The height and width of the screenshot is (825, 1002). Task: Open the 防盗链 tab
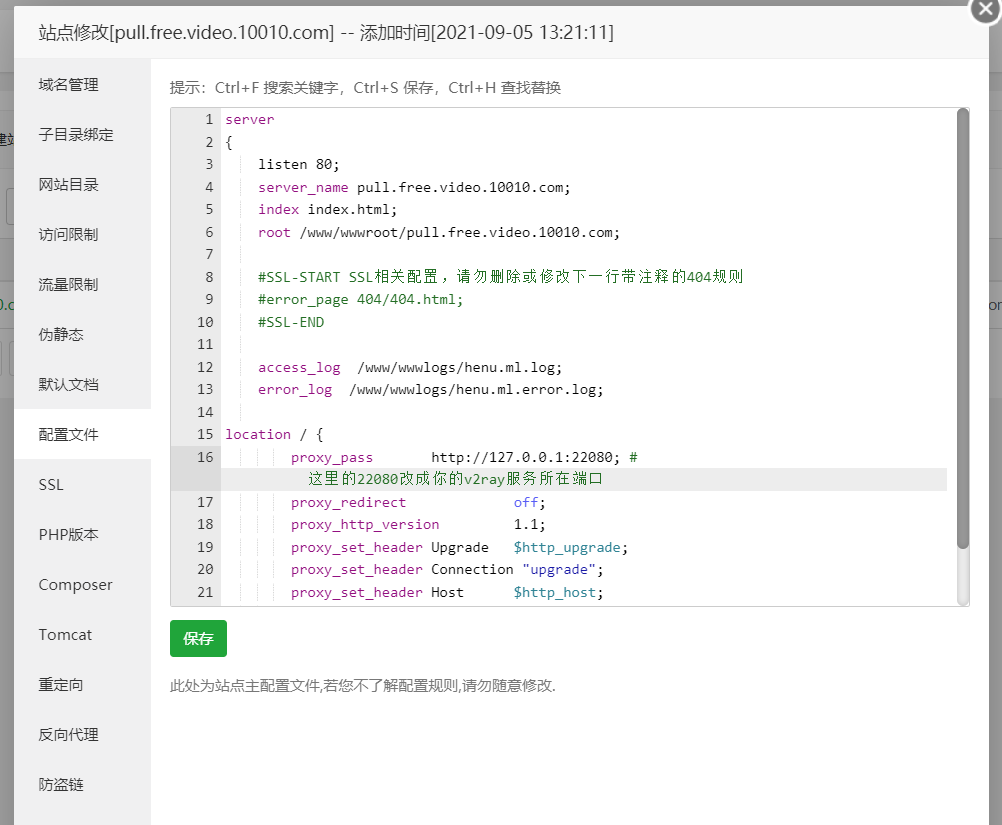point(61,785)
